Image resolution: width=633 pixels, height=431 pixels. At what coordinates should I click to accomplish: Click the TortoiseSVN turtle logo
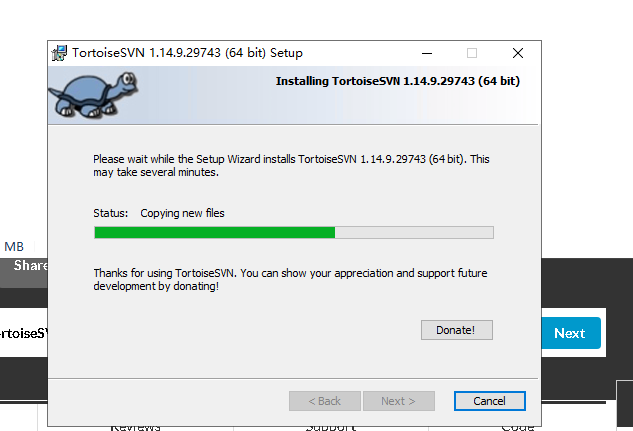[x=93, y=95]
